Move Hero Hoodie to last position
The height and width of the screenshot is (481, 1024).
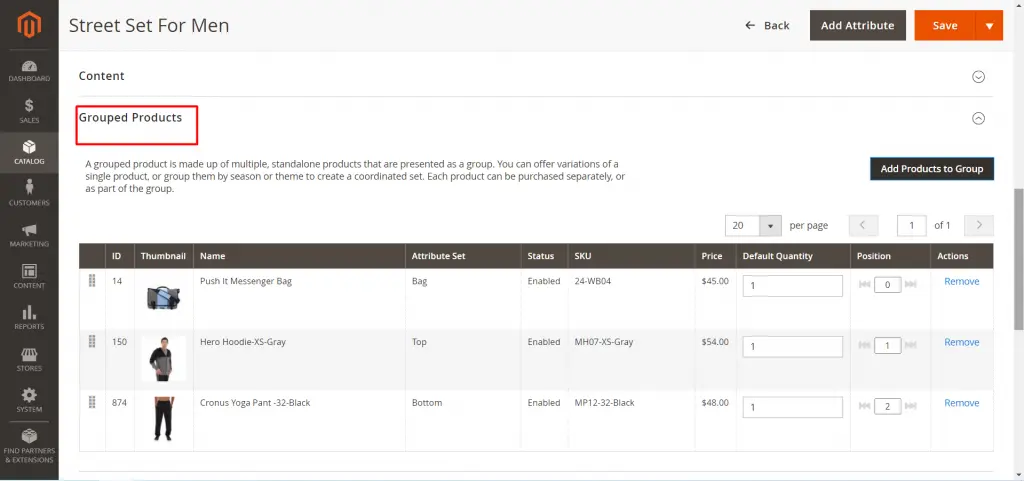pos(911,345)
